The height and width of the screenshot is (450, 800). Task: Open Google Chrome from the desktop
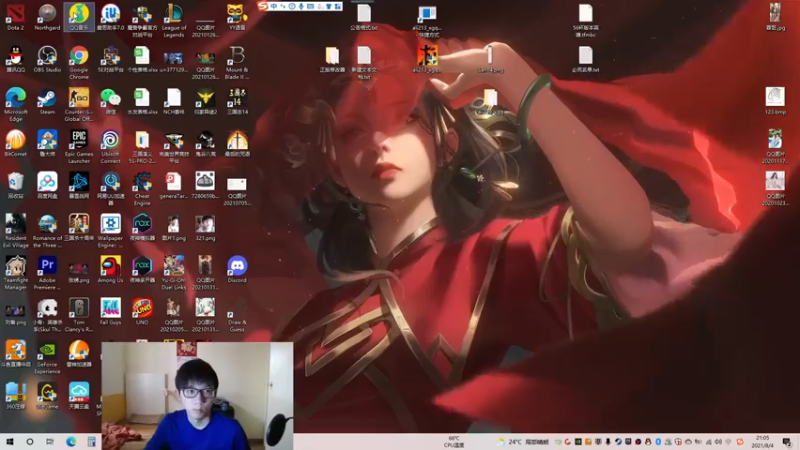pos(79,63)
